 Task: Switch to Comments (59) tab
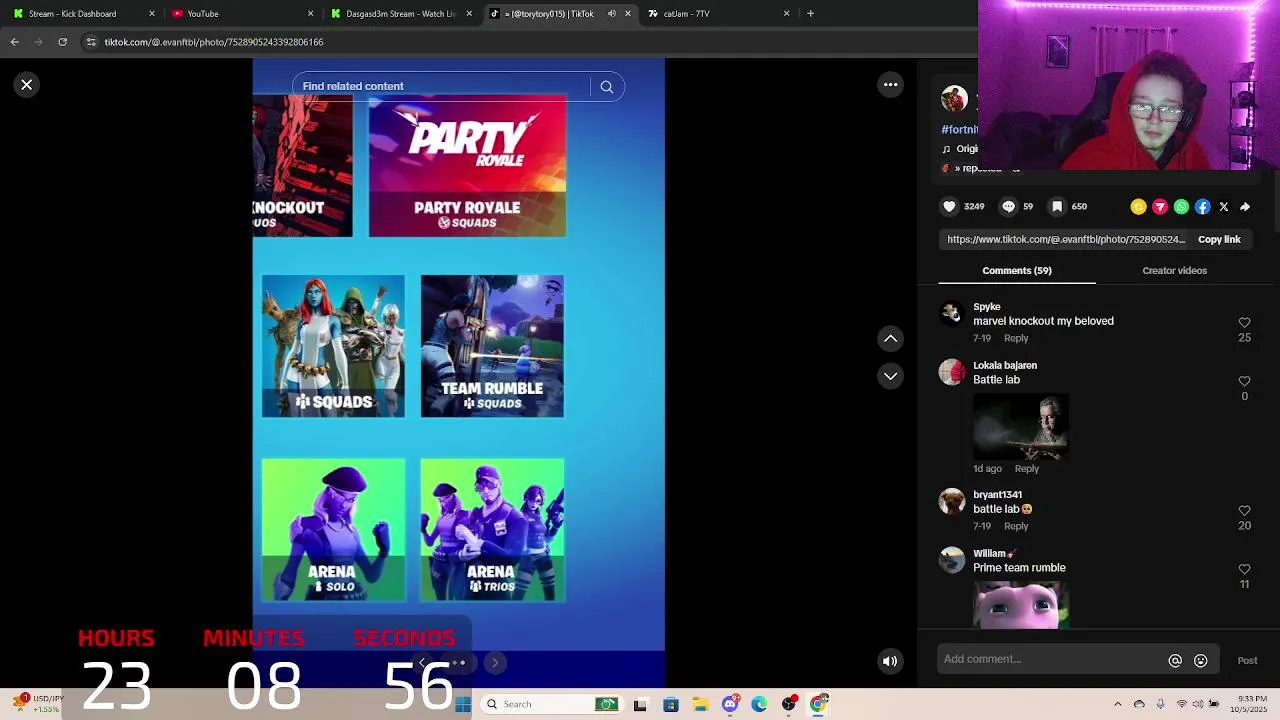pos(1016,271)
